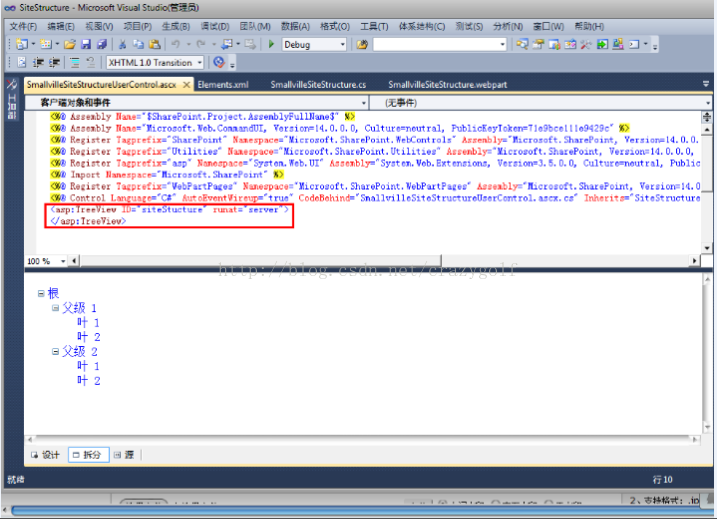
Task: Switch to the Elements.xml tab
Action: point(223,85)
